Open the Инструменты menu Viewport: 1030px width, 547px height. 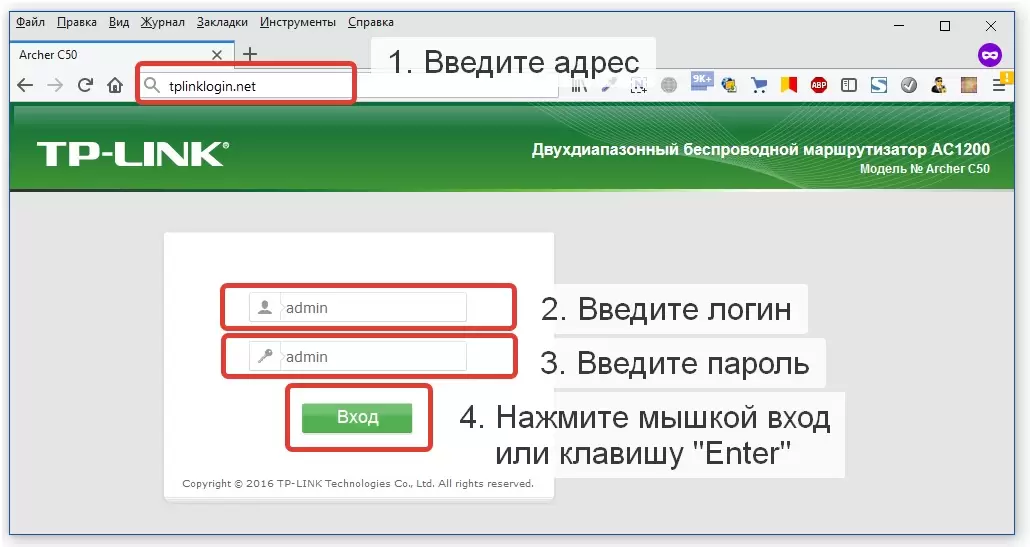[x=298, y=22]
